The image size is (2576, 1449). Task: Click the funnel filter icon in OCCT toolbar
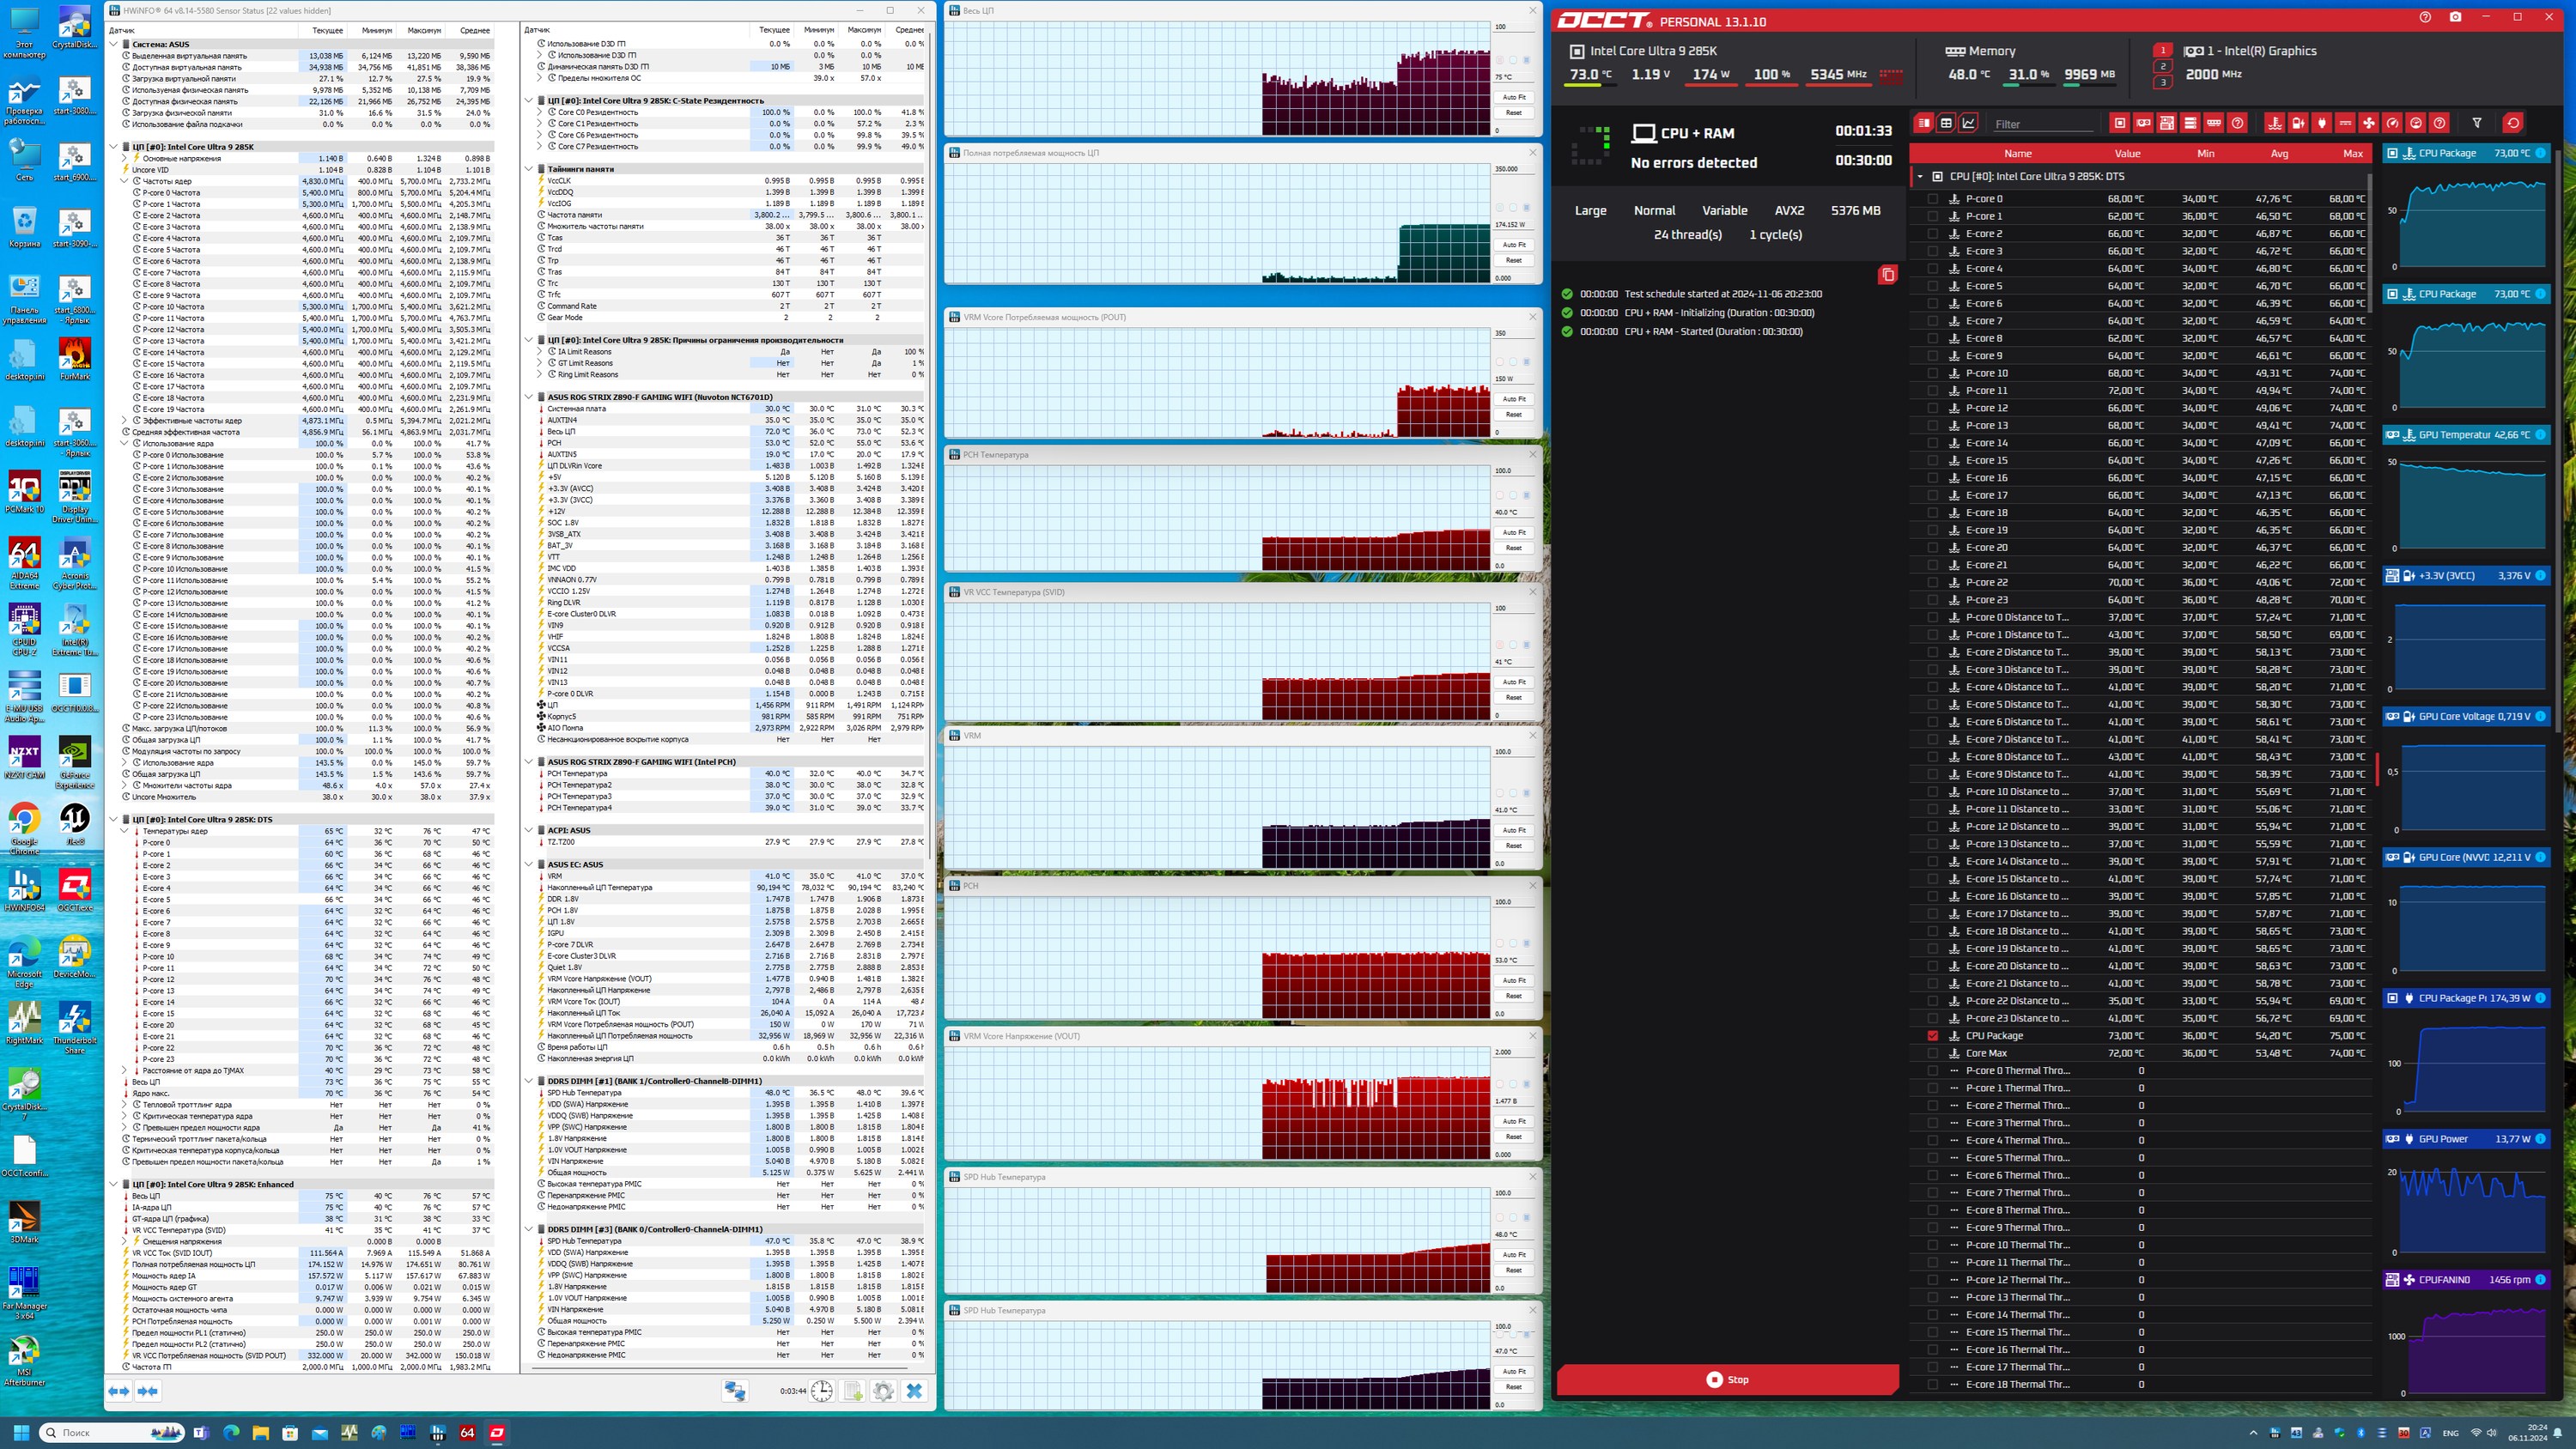pyautogui.click(x=2477, y=123)
